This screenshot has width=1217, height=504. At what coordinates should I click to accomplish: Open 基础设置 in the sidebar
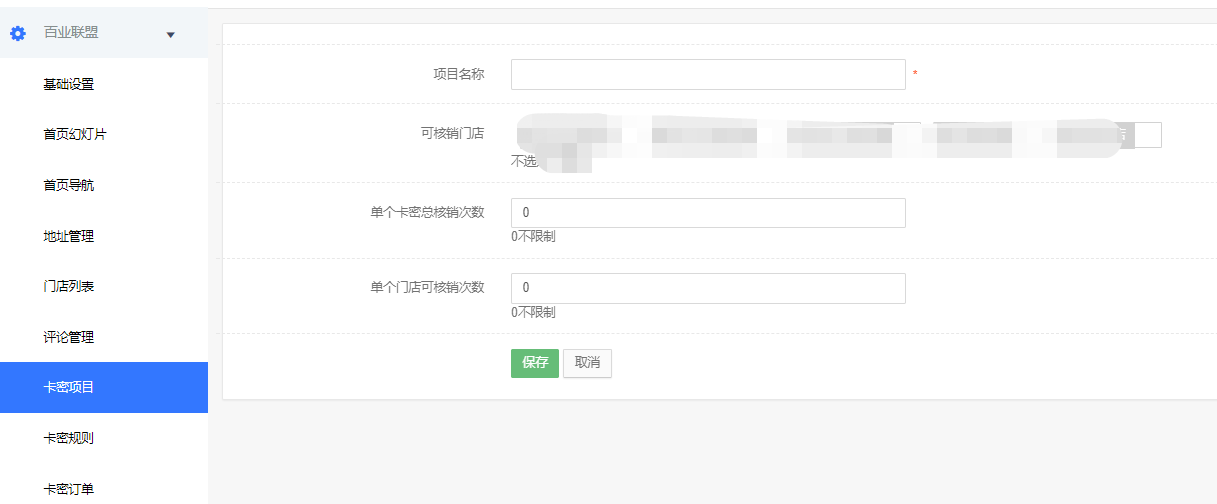[x=68, y=84]
